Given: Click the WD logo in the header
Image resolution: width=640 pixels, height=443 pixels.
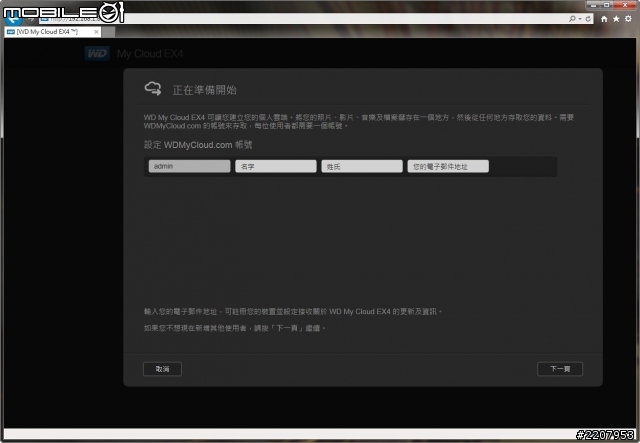Looking at the screenshot, I should click(x=97, y=53).
